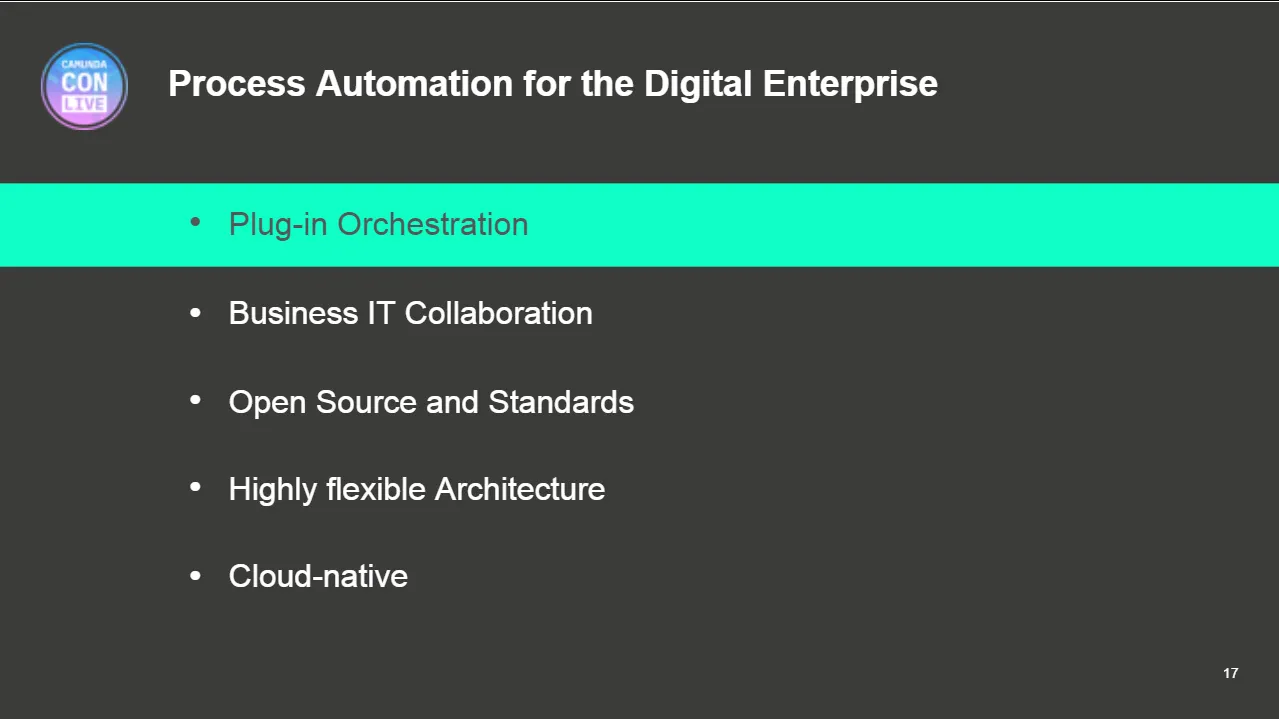Click the "Business IT Collaboration" bullet text
The width and height of the screenshot is (1279, 719).
click(x=410, y=313)
